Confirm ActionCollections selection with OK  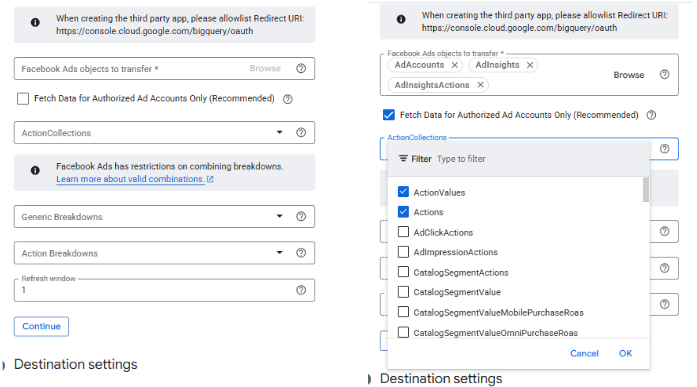(625, 353)
